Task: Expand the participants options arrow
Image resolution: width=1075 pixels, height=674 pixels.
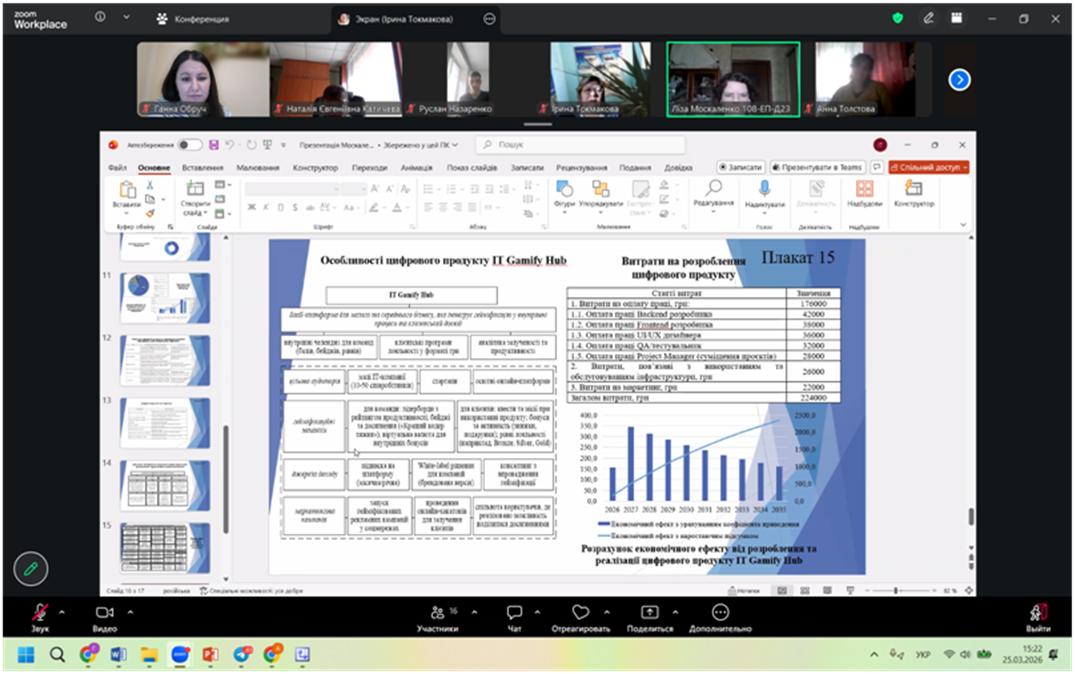Action: 468,612
